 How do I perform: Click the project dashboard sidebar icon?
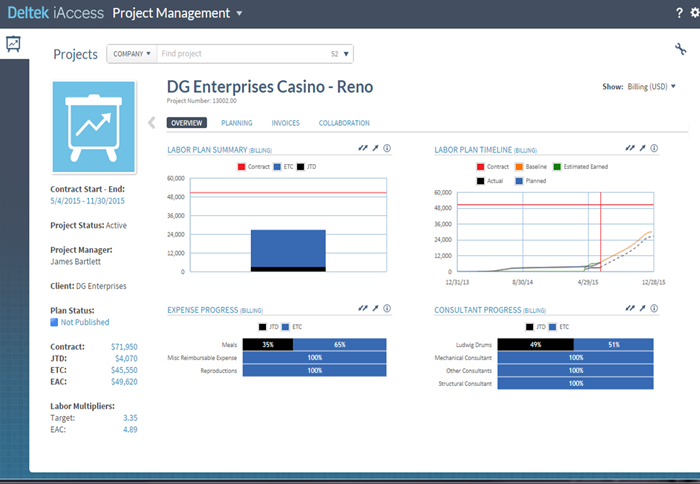13,44
